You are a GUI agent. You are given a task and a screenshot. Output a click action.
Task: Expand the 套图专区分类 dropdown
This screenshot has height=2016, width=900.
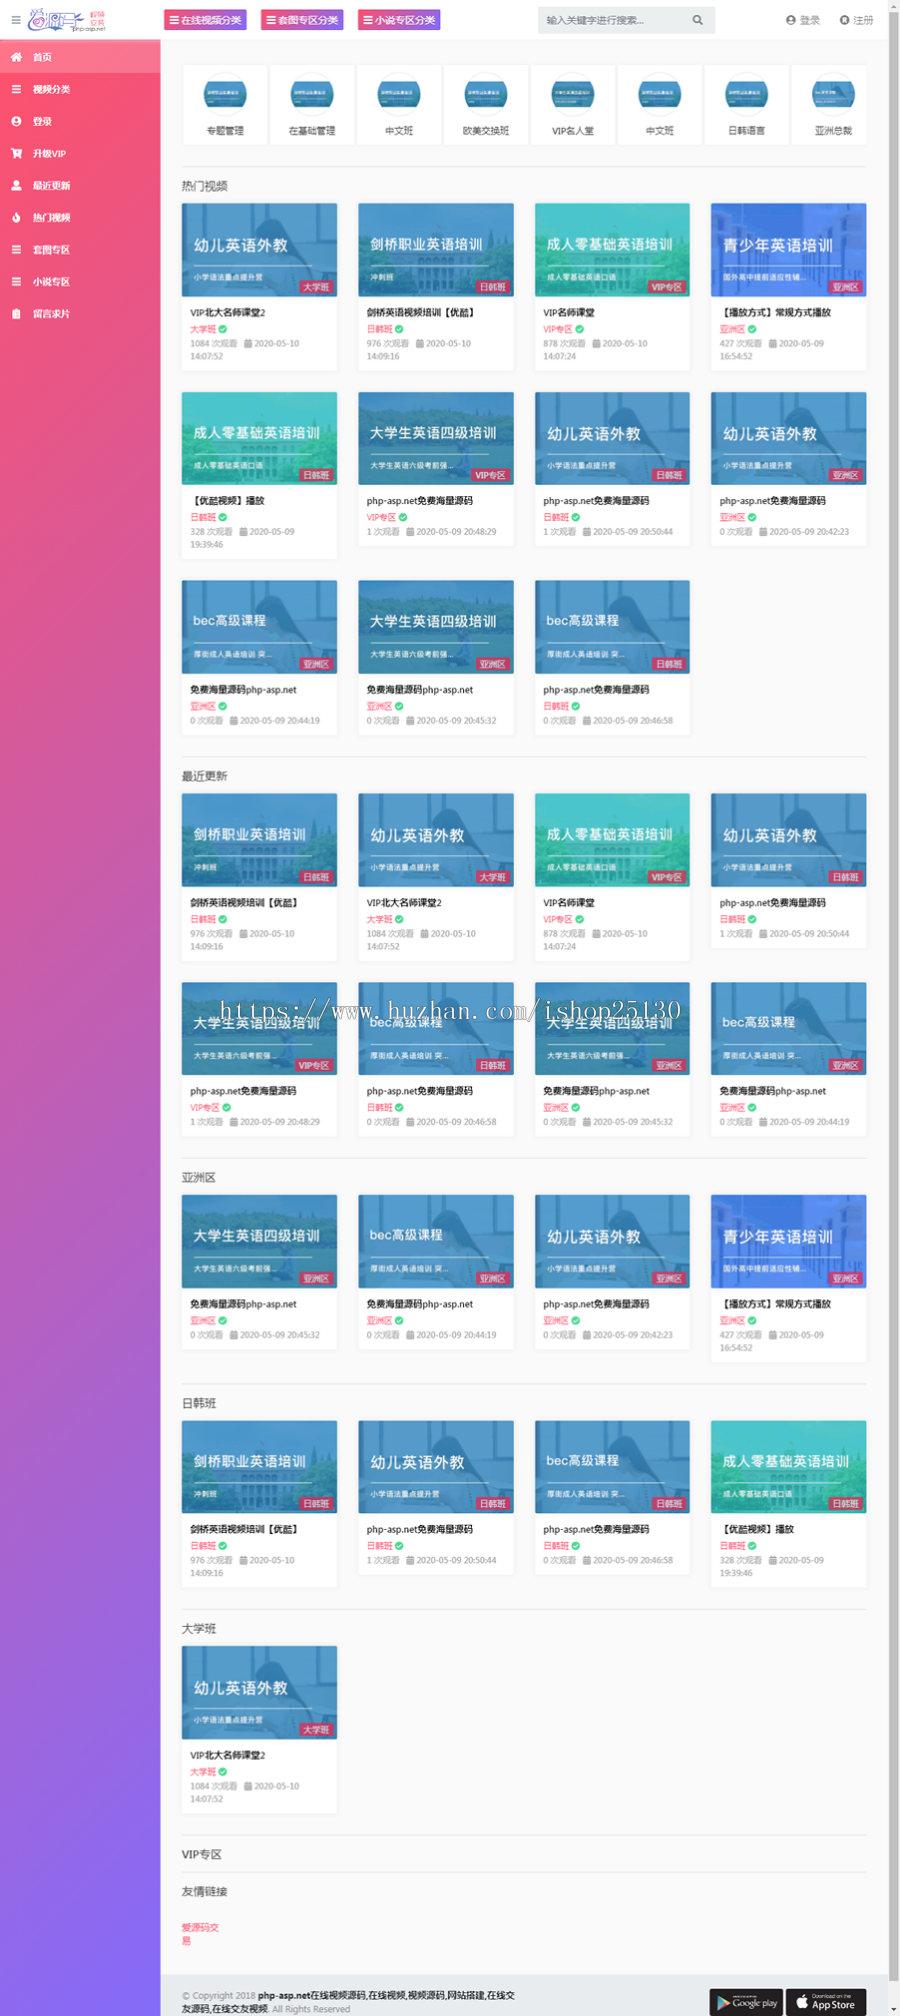click(x=302, y=20)
